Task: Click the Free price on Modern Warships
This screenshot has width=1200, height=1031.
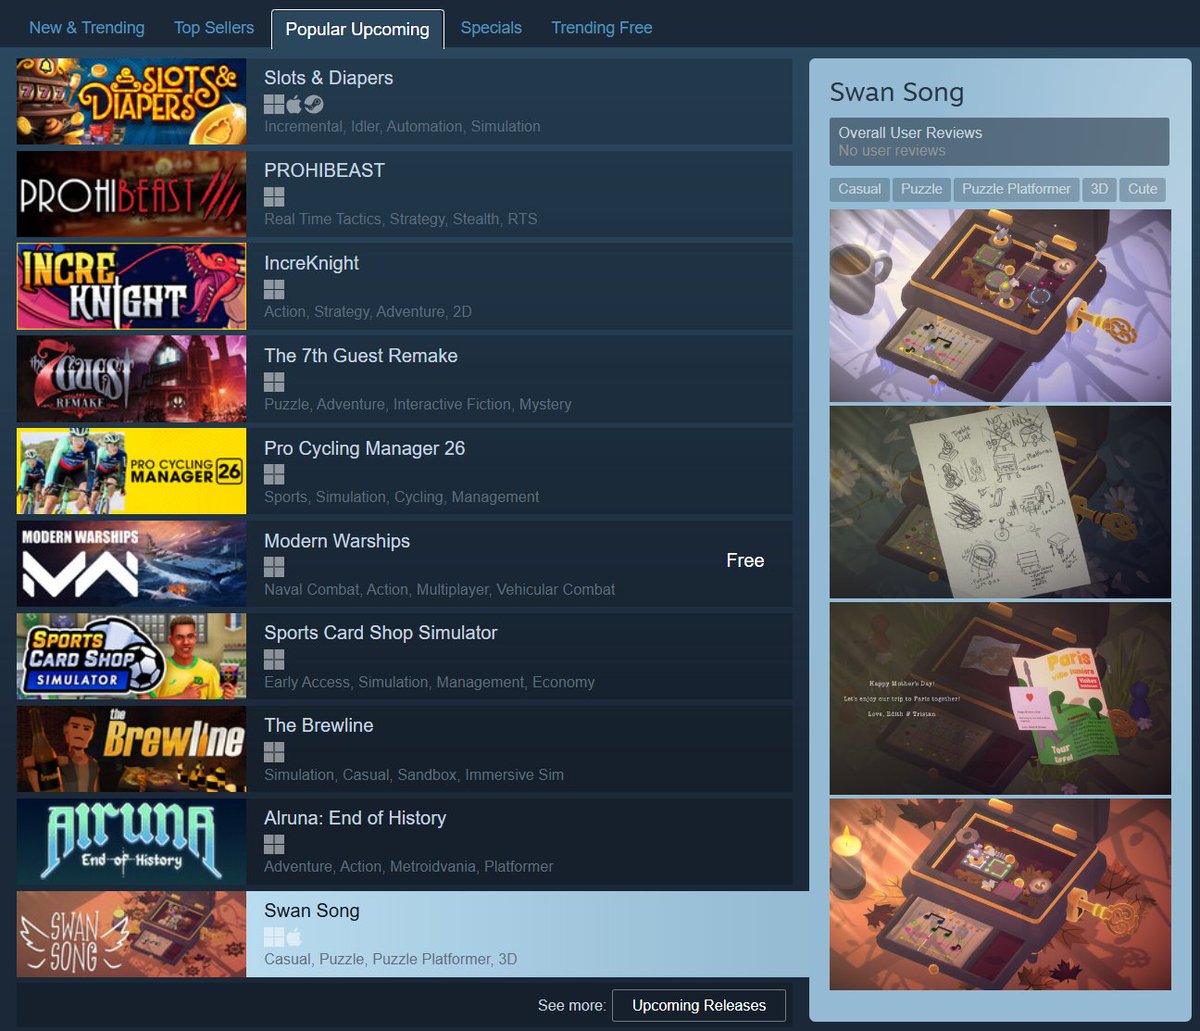Action: pos(745,561)
